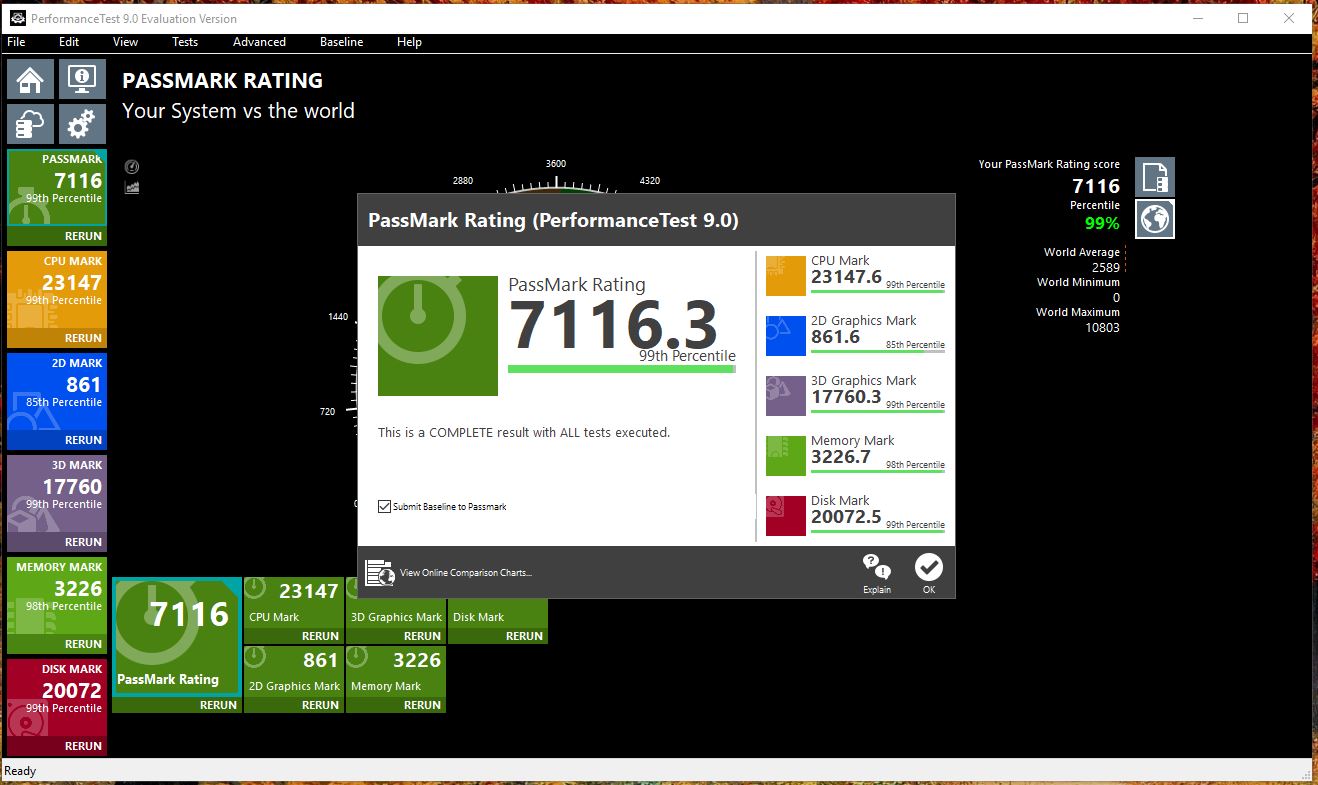Viewport: 1318px width, 785px height.
Task: Select the PassMark 7116 sidebar tile
Action: click(57, 188)
